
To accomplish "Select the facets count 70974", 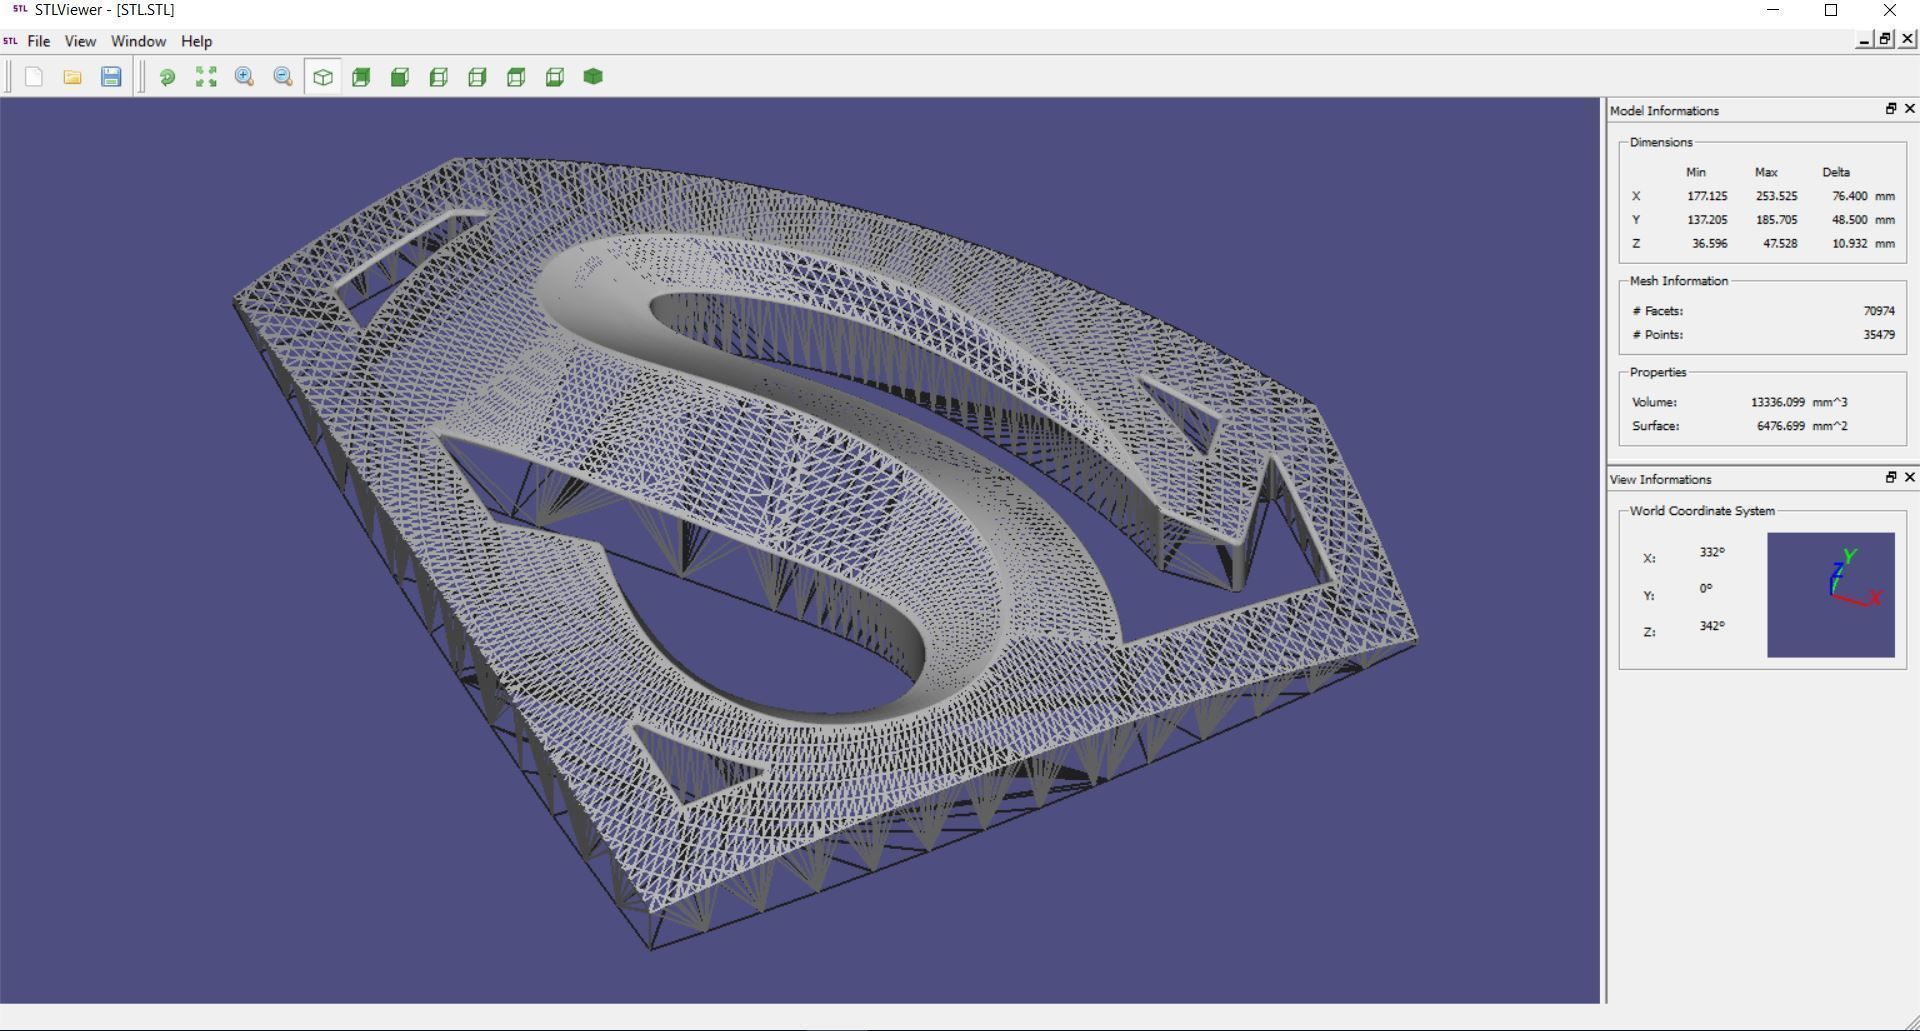I will pyautogui.click(x=1879, y=311).
